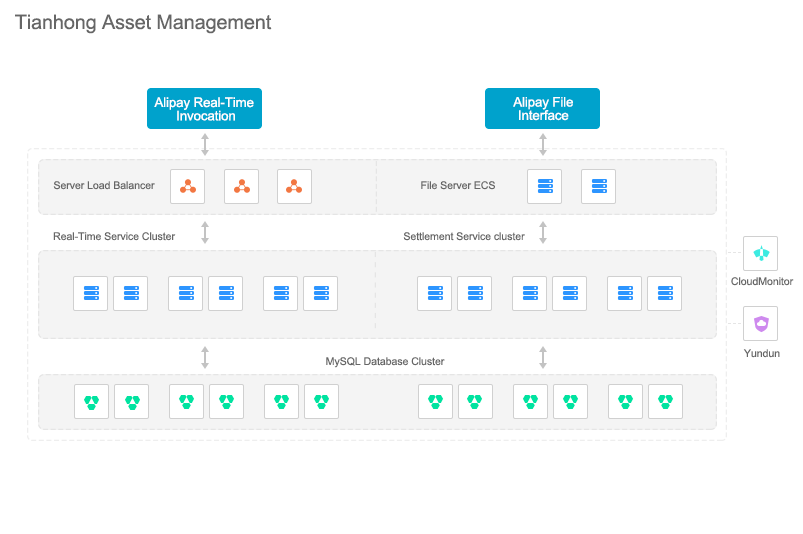The image size is (803, 534).
Task: Select the Yundun shield icon
Action: click(760, 324)
